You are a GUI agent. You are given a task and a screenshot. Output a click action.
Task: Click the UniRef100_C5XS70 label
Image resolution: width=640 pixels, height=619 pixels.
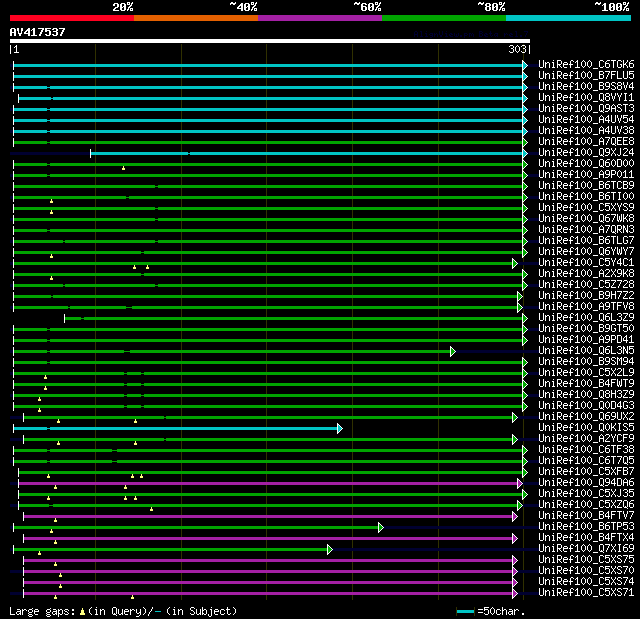pyautogui.click(x=586, y=571)
